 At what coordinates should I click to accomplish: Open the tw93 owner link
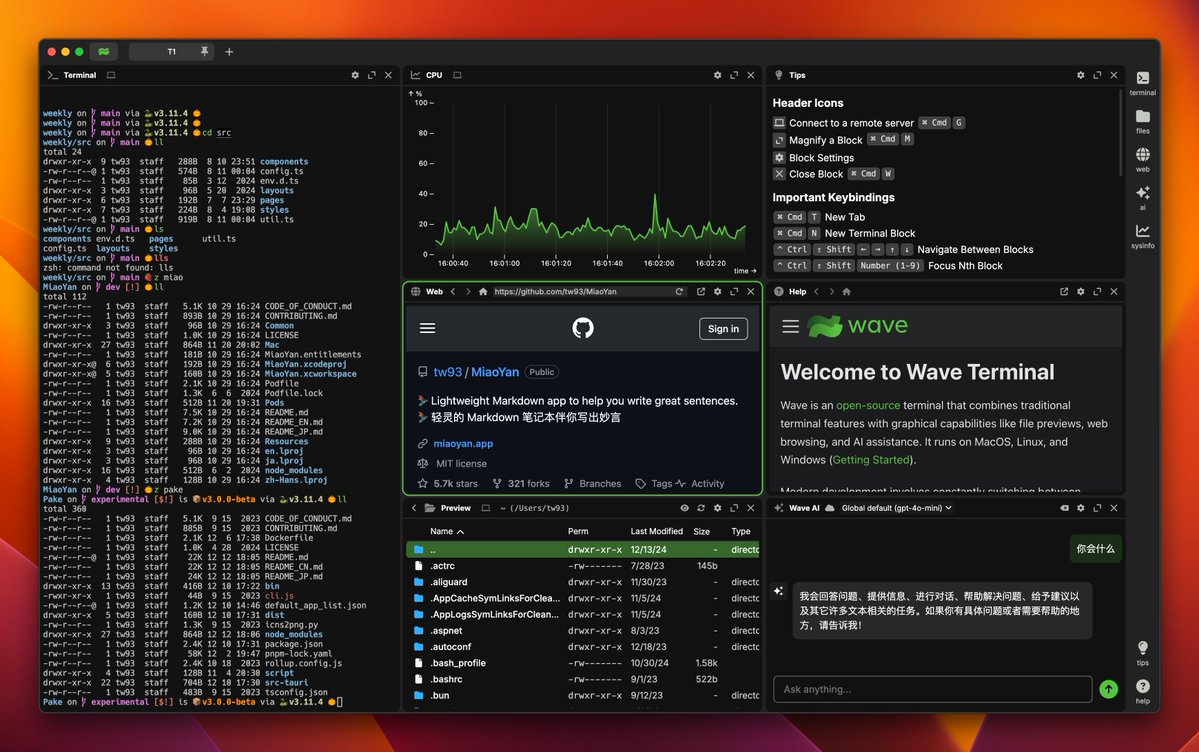tap(447, 372)
